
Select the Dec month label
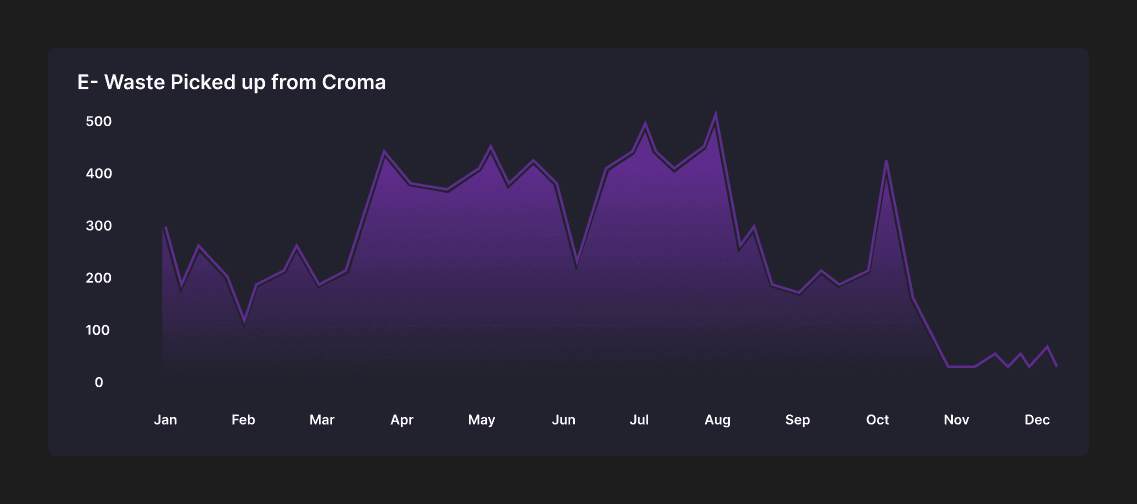coord(1038,420)
